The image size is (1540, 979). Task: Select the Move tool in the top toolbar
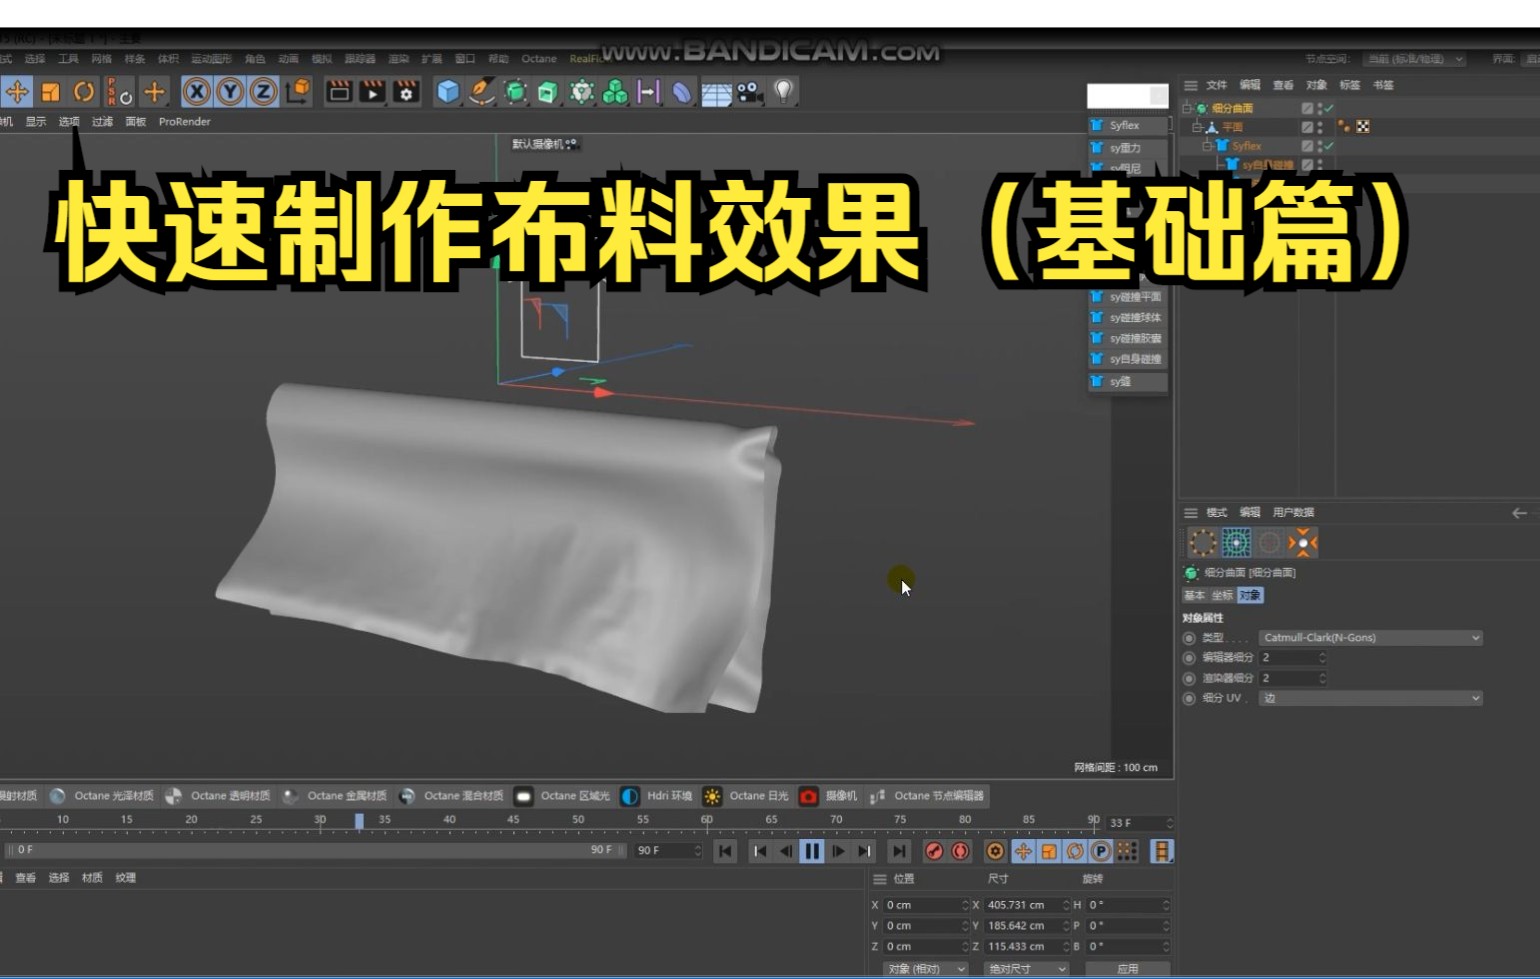[15, 92]
